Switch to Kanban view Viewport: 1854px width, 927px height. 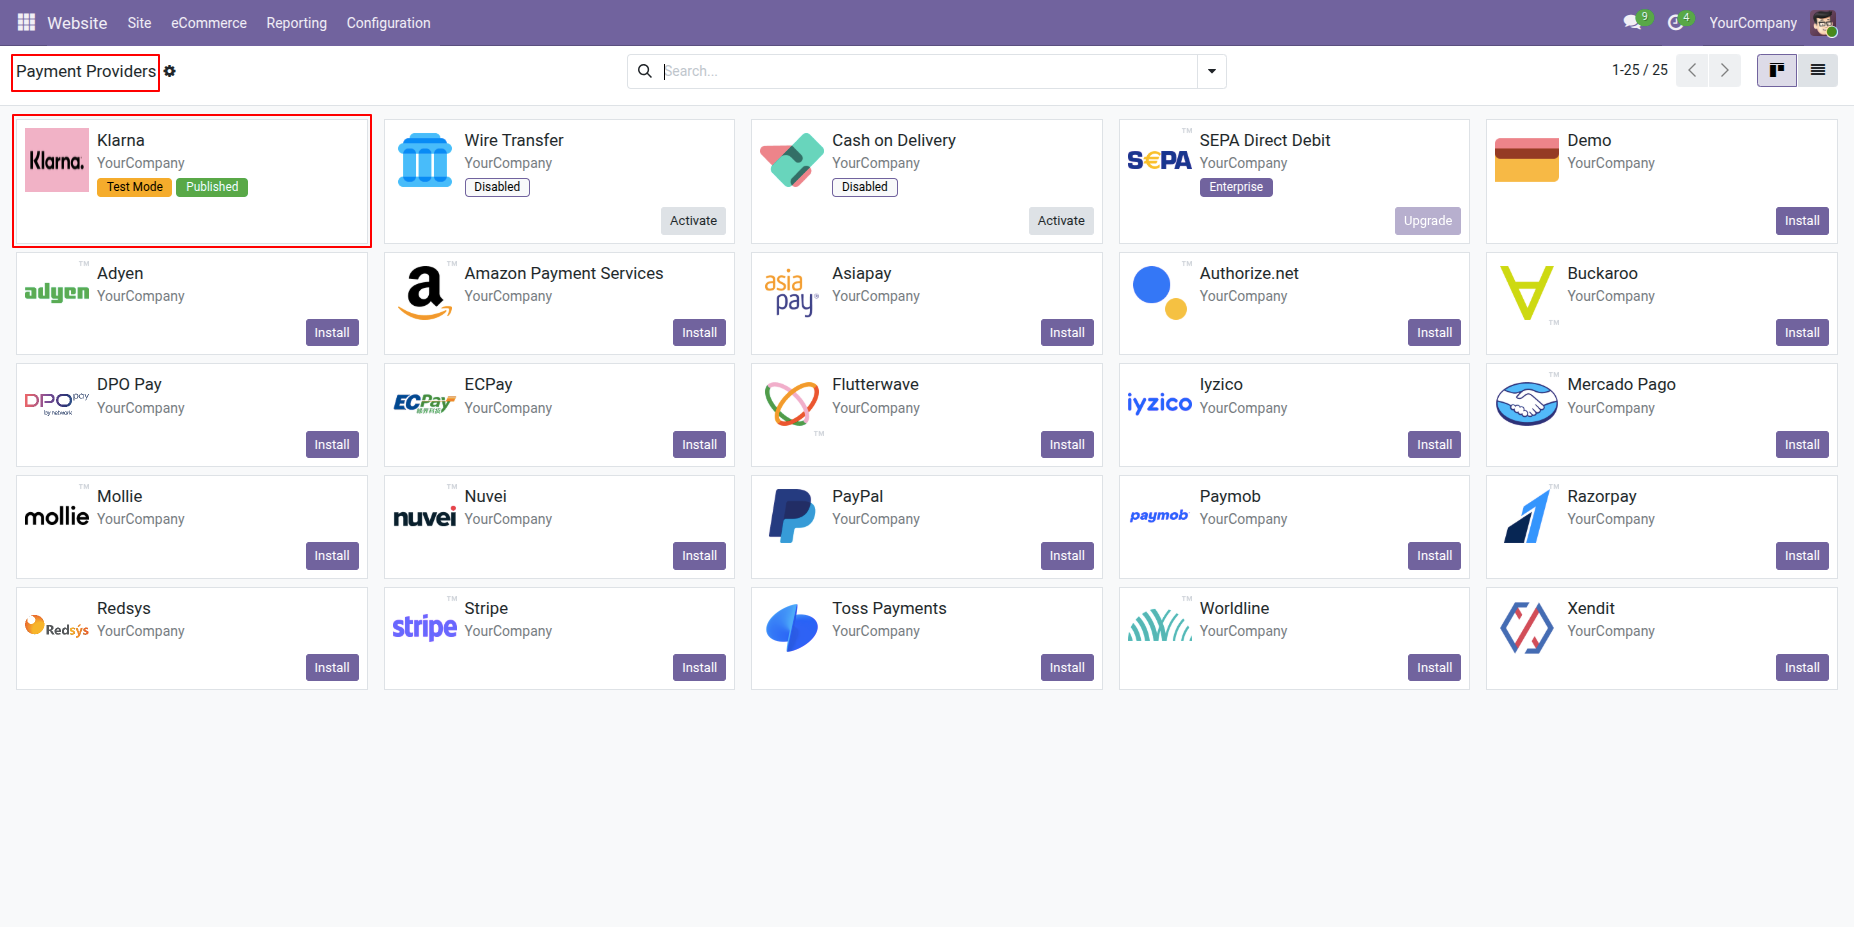[1777, 70]
